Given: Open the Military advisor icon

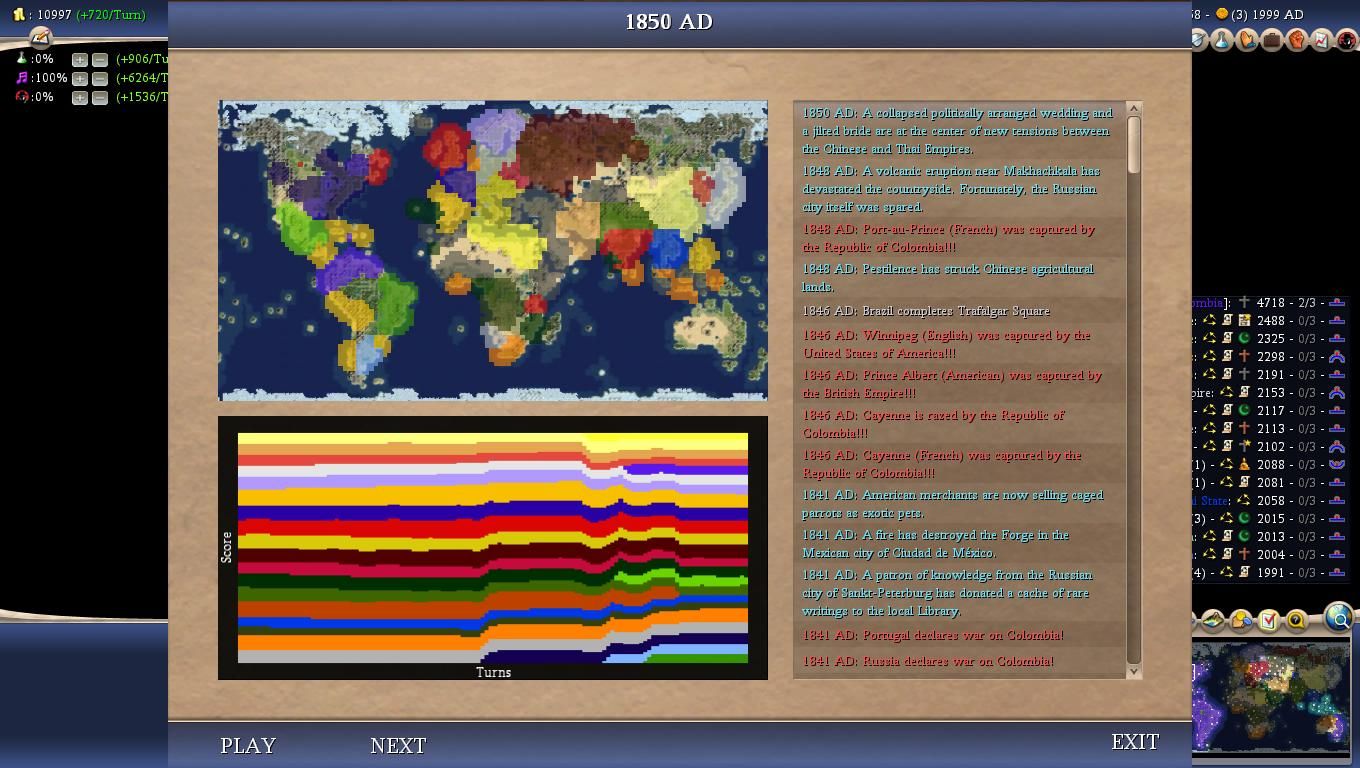Looking at the screenshot, I should point(1198,40).
